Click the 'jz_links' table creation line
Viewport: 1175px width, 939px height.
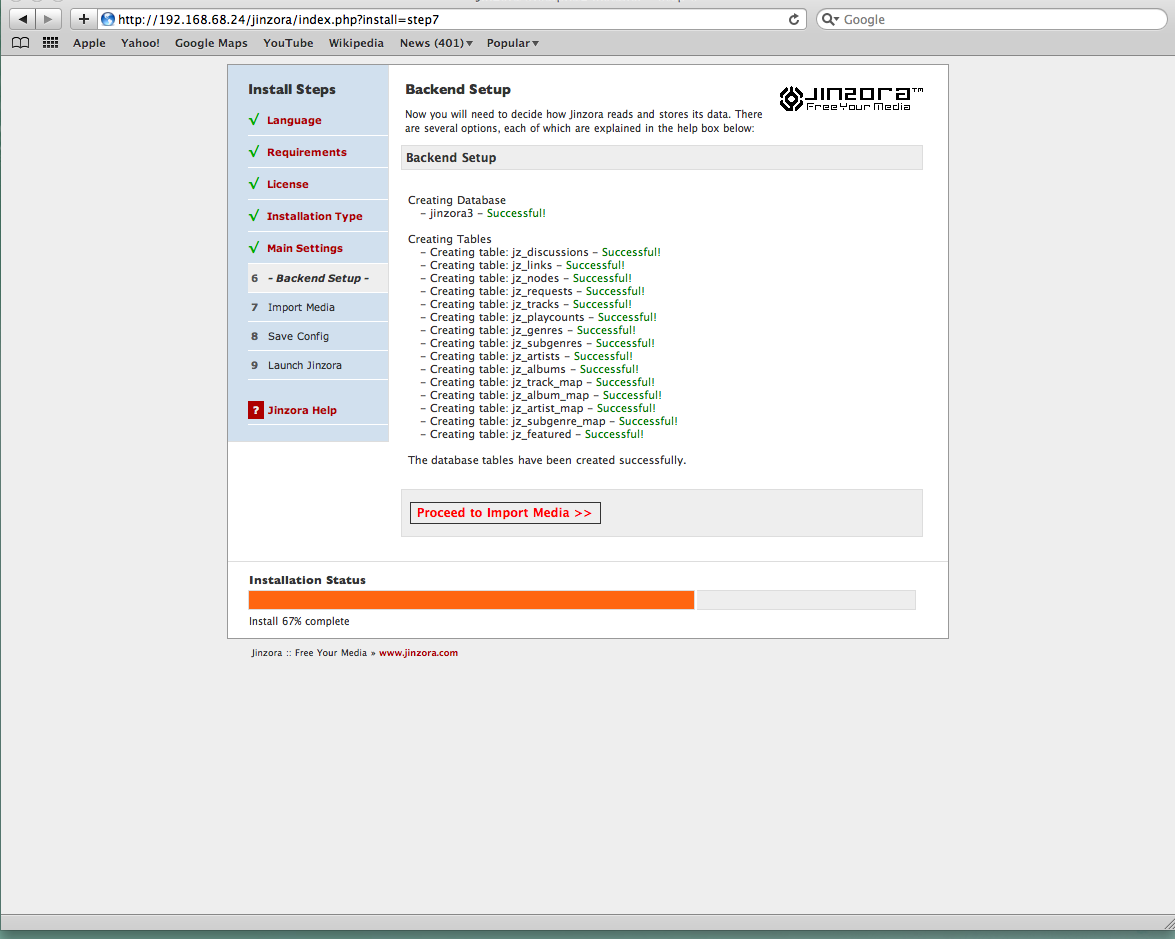point(522,265)
